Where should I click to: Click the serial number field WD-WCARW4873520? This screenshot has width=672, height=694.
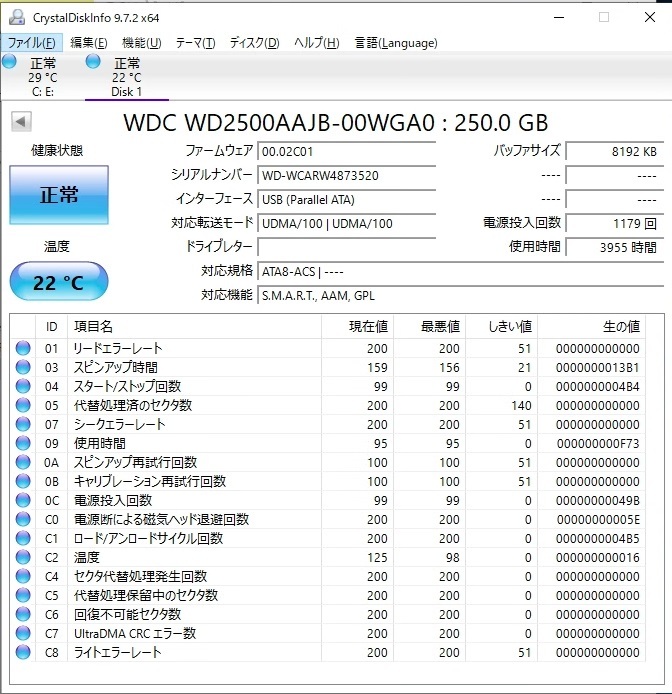coord(347,176)
